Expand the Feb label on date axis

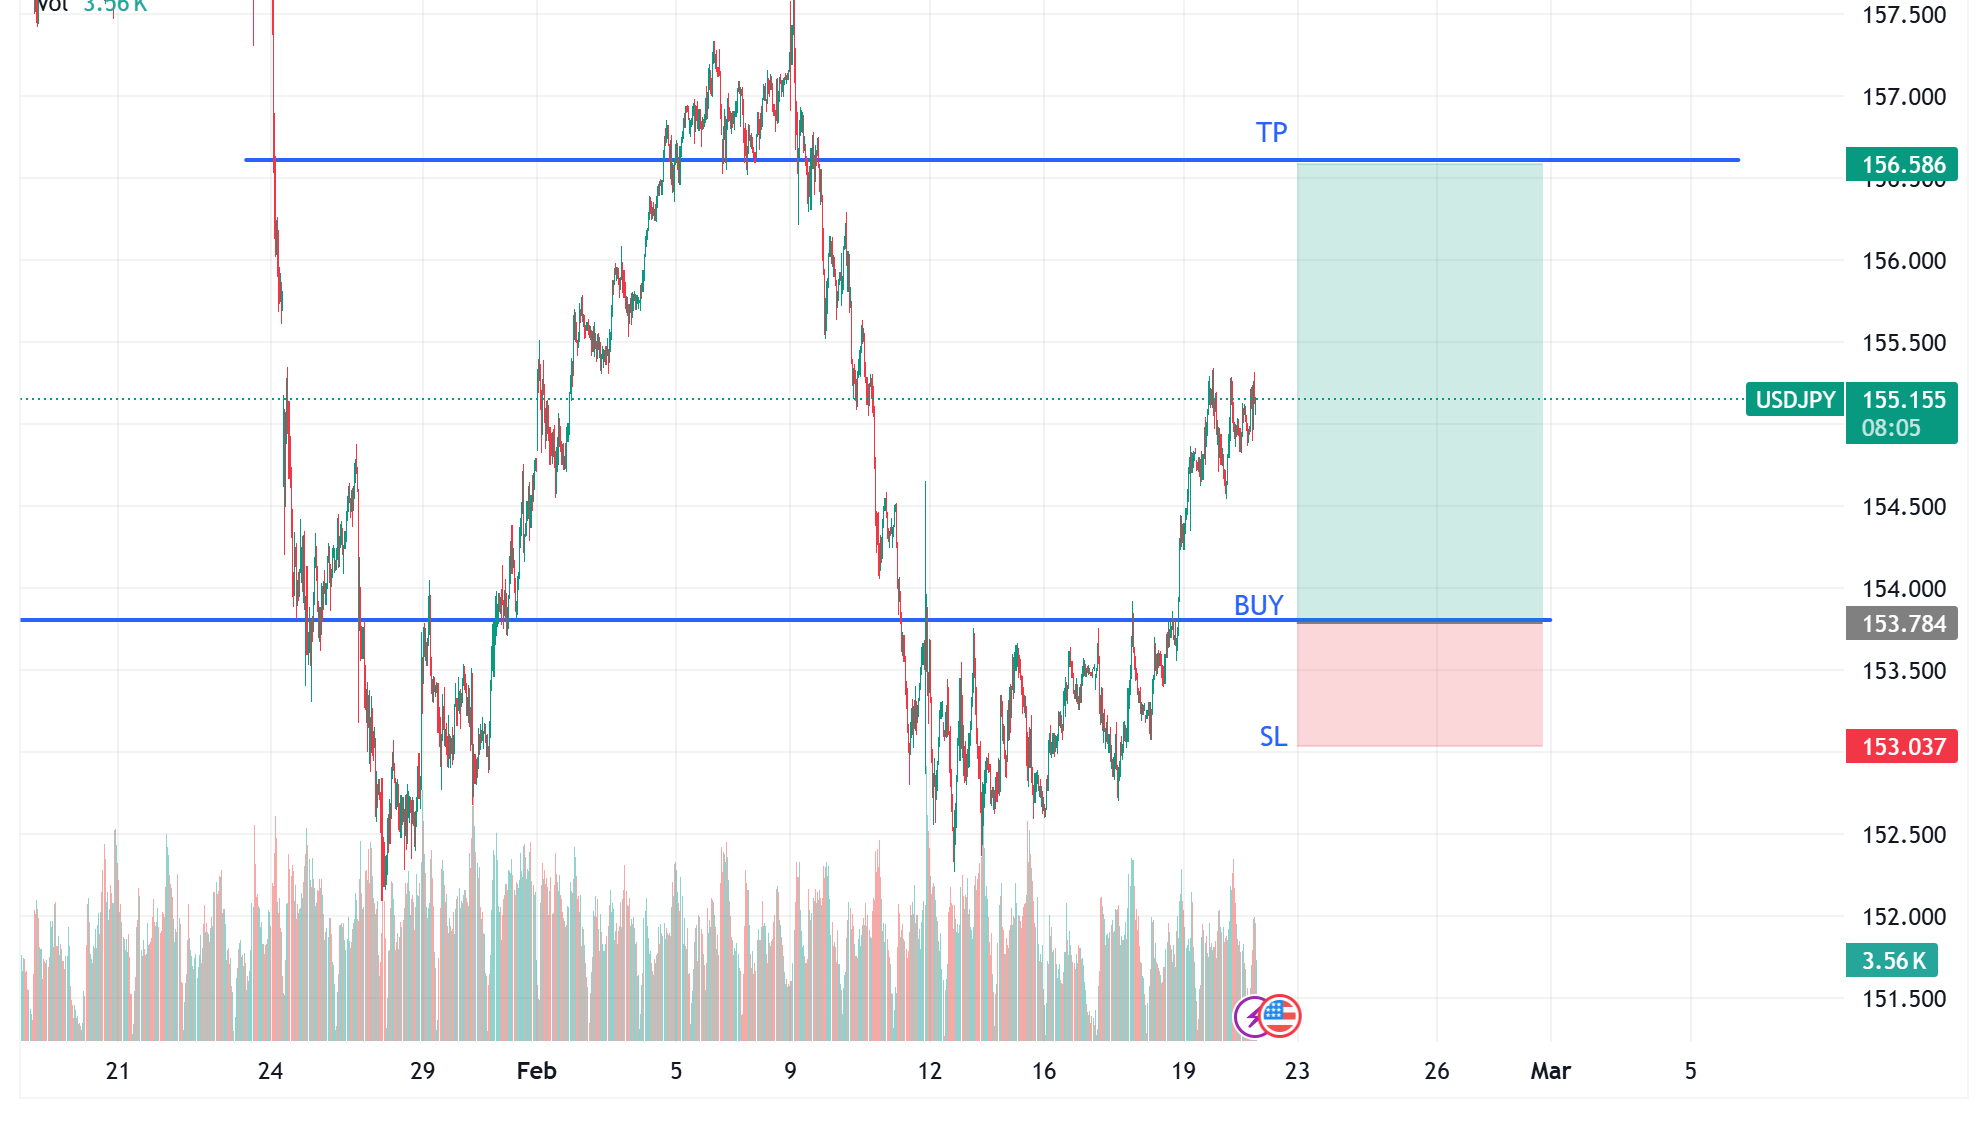(536, 1070)
